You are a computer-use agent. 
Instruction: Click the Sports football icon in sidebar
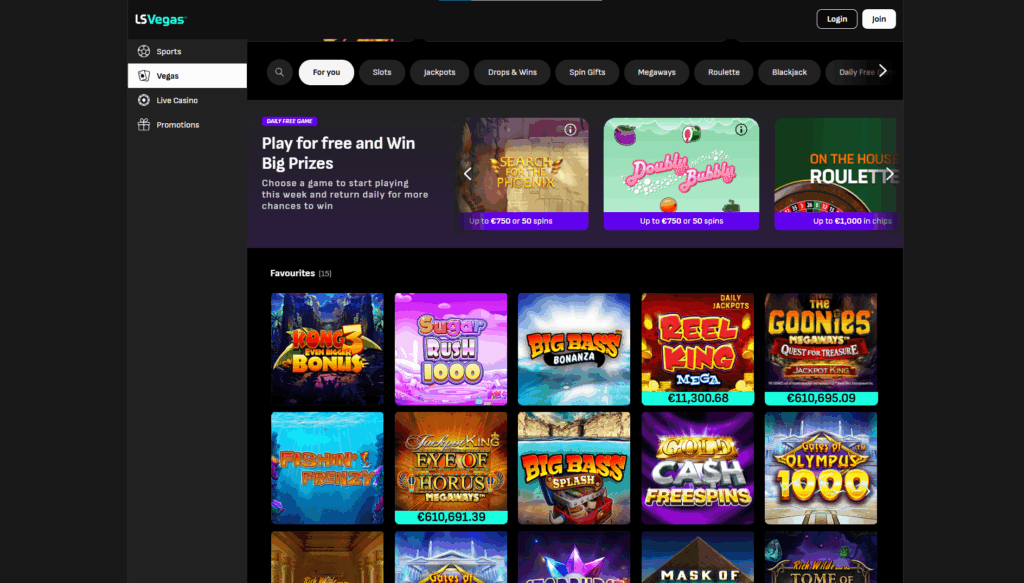coord(144,51)
